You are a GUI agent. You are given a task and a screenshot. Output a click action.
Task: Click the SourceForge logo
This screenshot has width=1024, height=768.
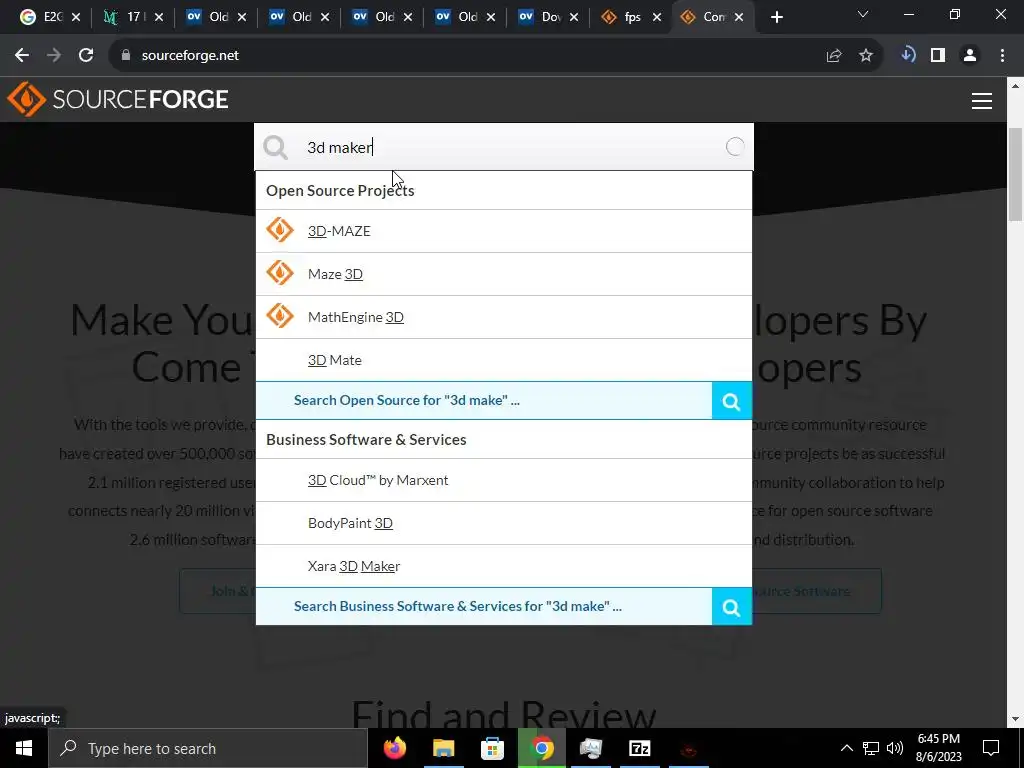click(118, 99)
